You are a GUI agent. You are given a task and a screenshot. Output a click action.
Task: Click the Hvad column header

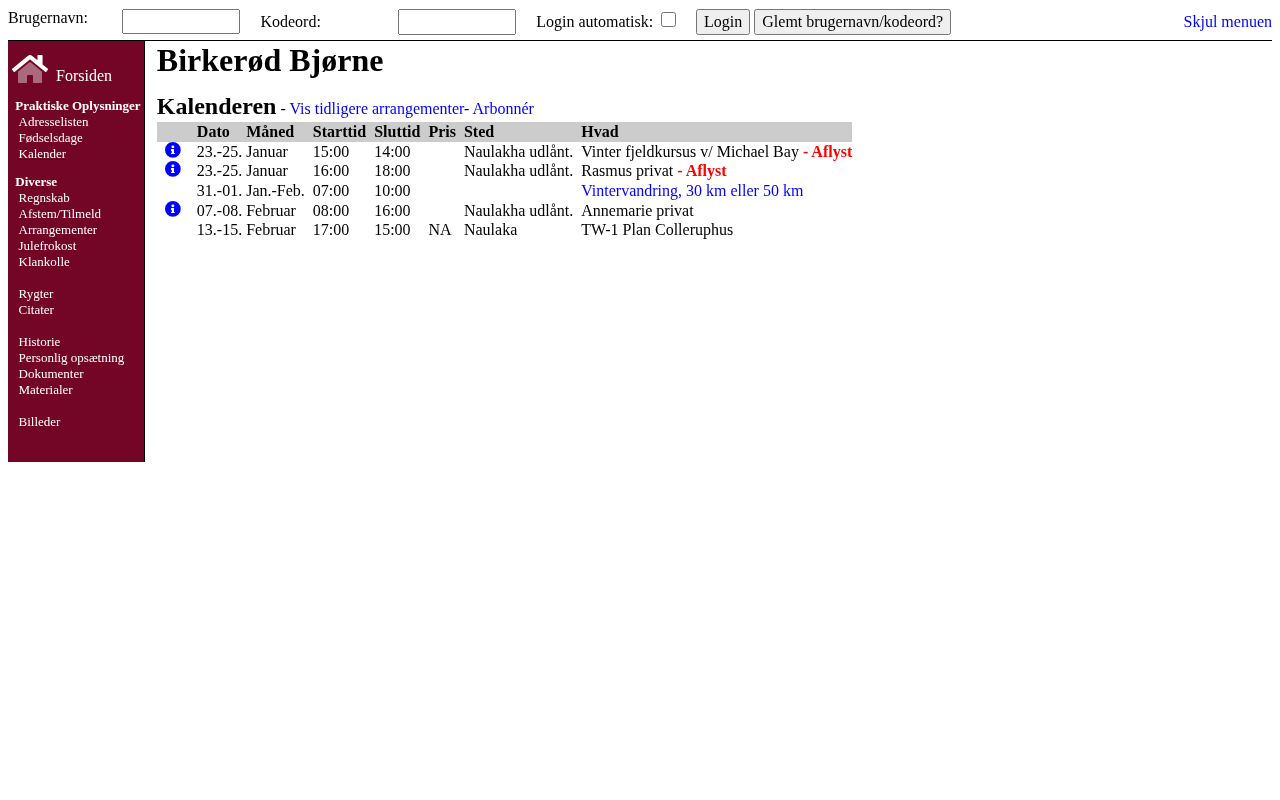(600, 132)
